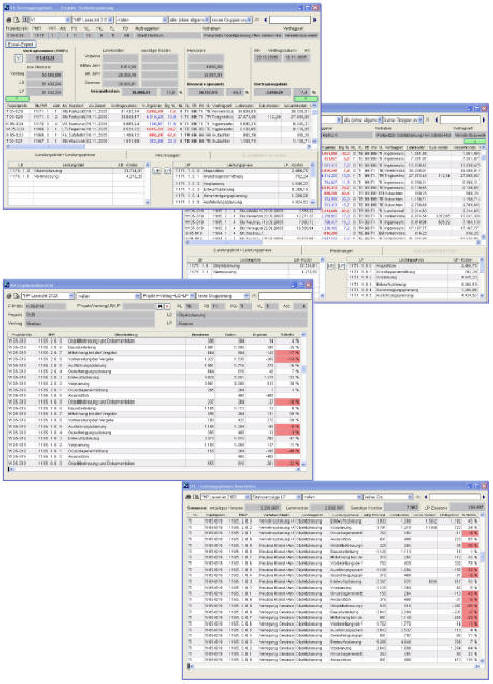Click the previous-record arrow in the right-middle window toolbar
493x684 pixels.
436,119
